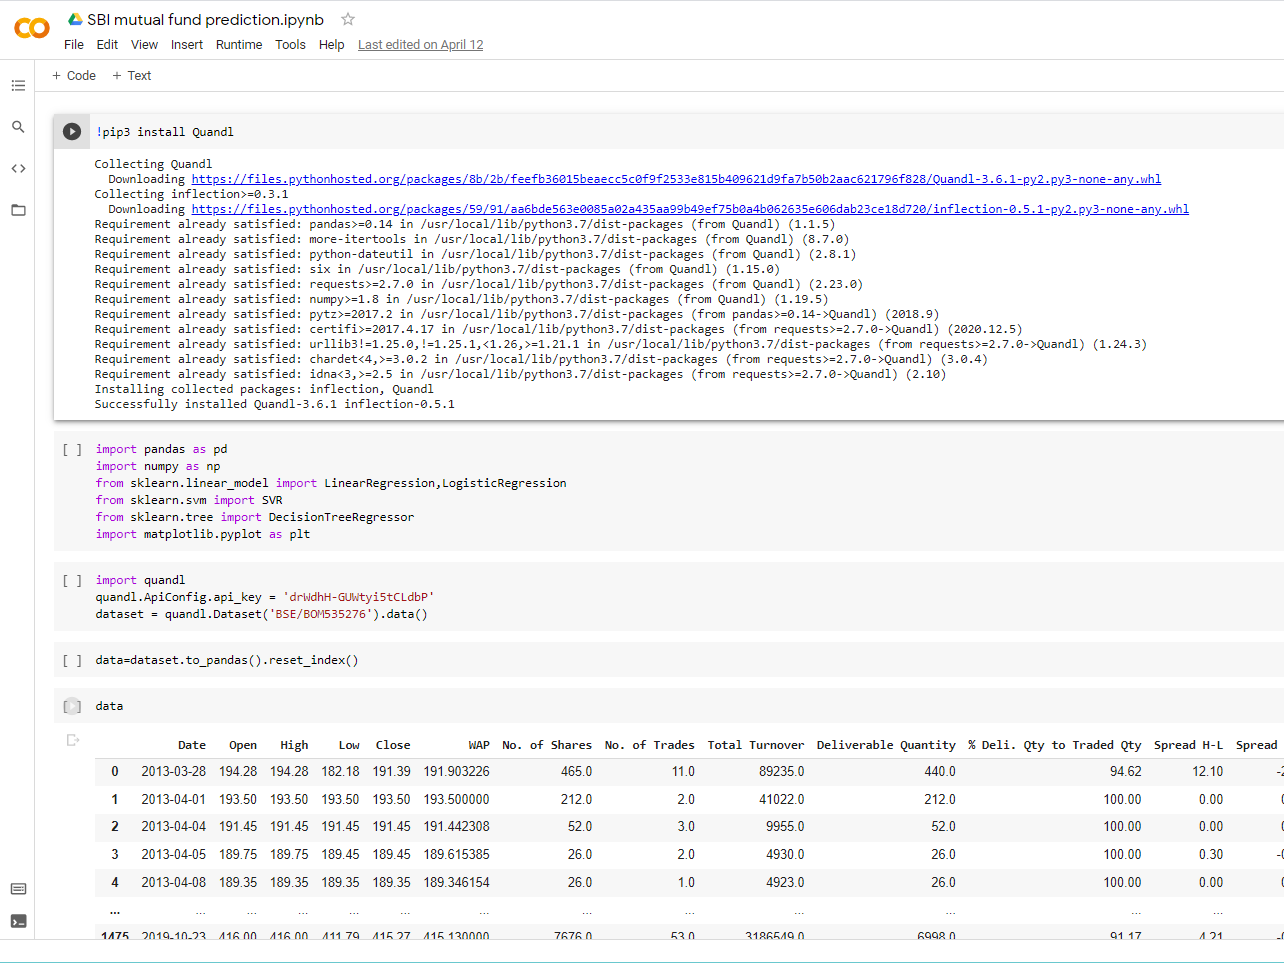Screen dimensions: 1284x963
Task: Click Total Turnover value 41022.0
Action: [781, 800]
